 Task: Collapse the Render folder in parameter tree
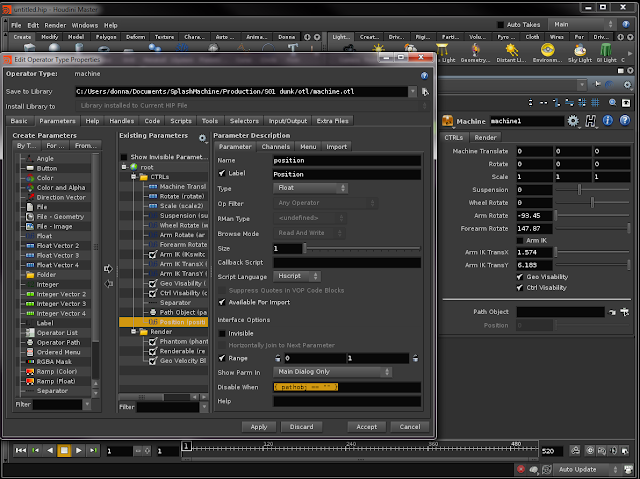[x=133, y=332]
